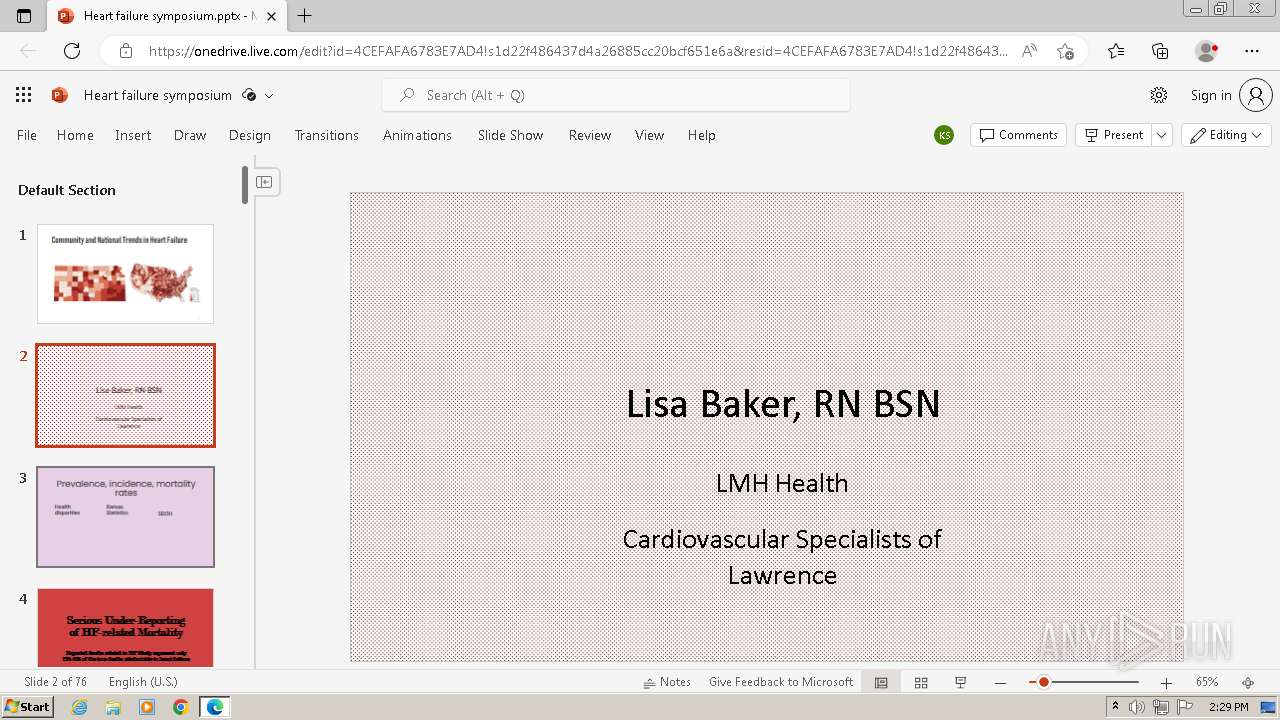
Task: Click in the Search (Alt + Q) box
Action: (616, 95)
